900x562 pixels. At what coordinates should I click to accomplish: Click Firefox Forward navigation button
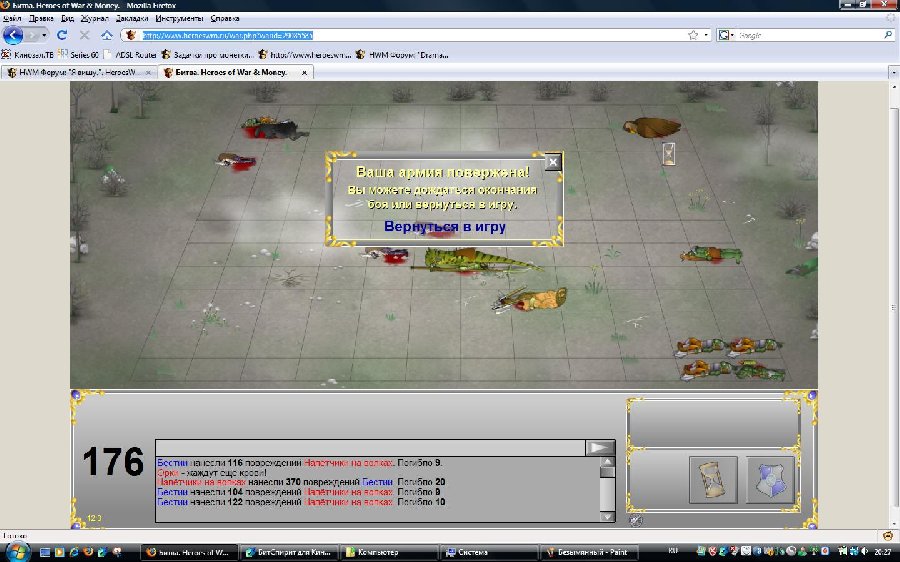click(x=32, y=36)
